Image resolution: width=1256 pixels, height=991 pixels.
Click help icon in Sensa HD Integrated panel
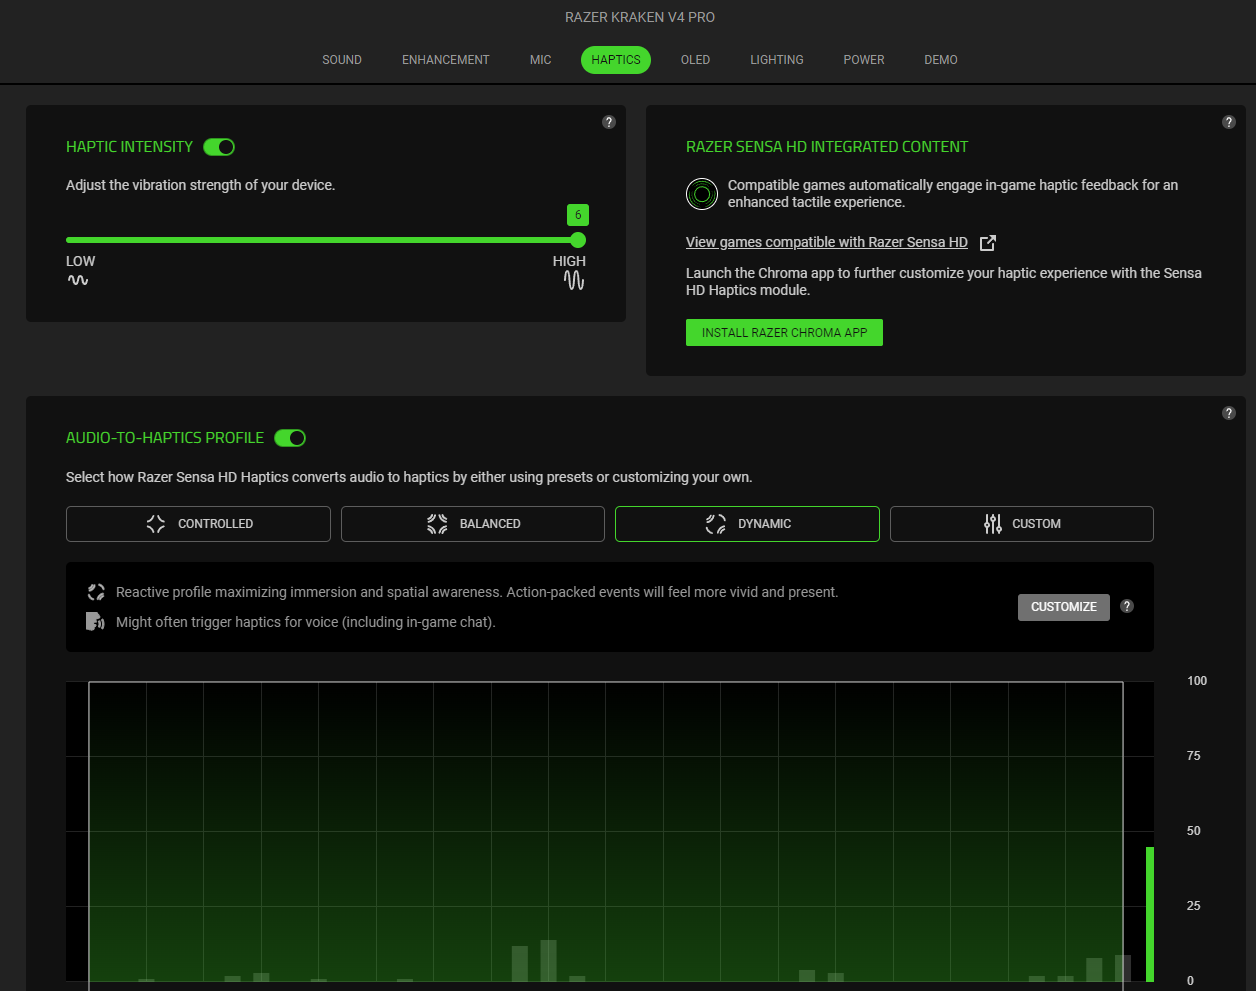pyautogui.click(x=1229, y=122)
